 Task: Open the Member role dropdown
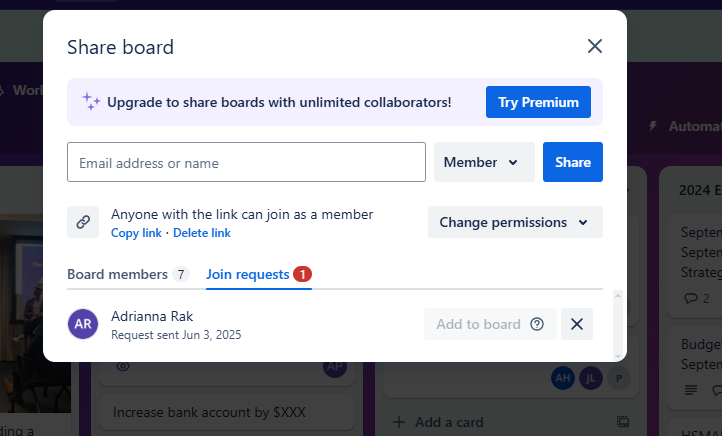point(484,162)
